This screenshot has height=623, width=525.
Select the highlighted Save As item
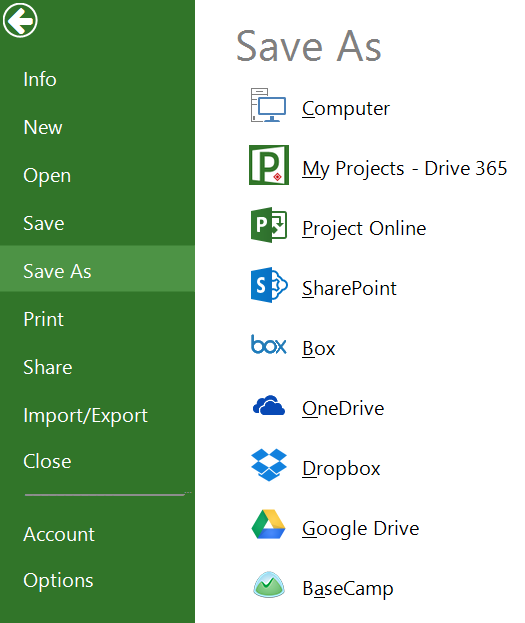click(97, 269)
